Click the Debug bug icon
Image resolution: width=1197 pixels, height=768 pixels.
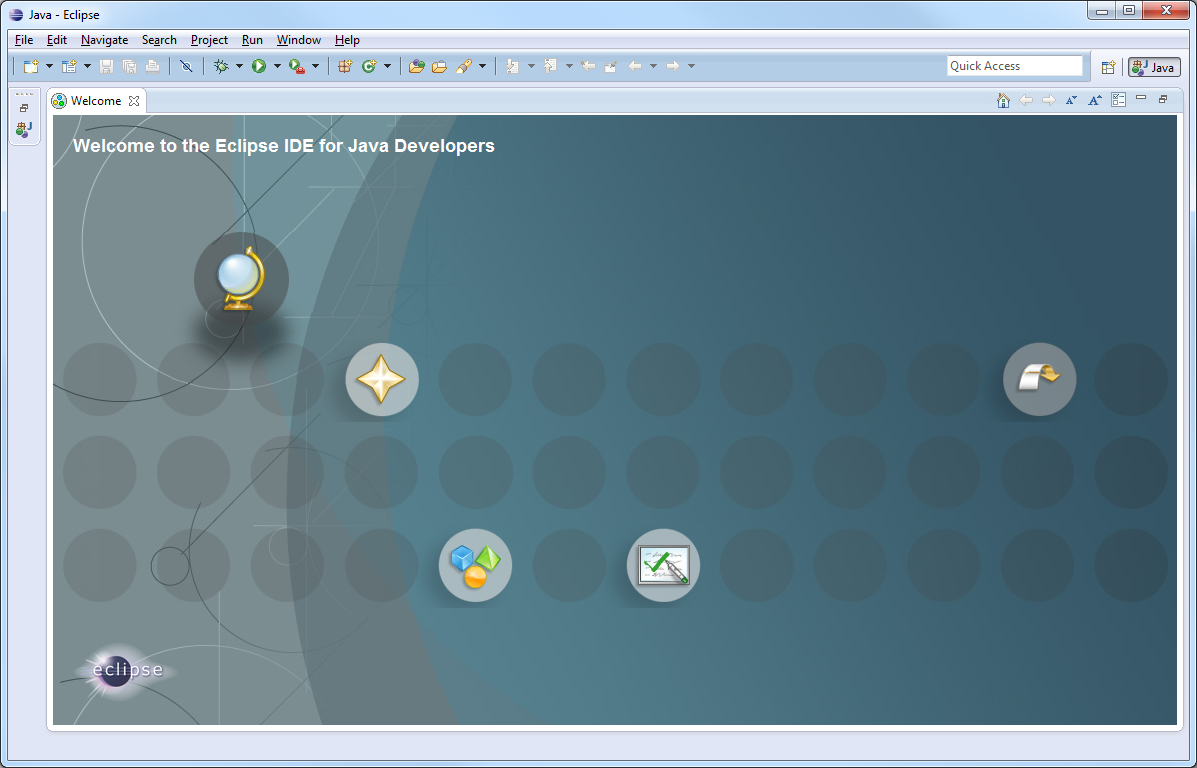[x=221, y=66]
